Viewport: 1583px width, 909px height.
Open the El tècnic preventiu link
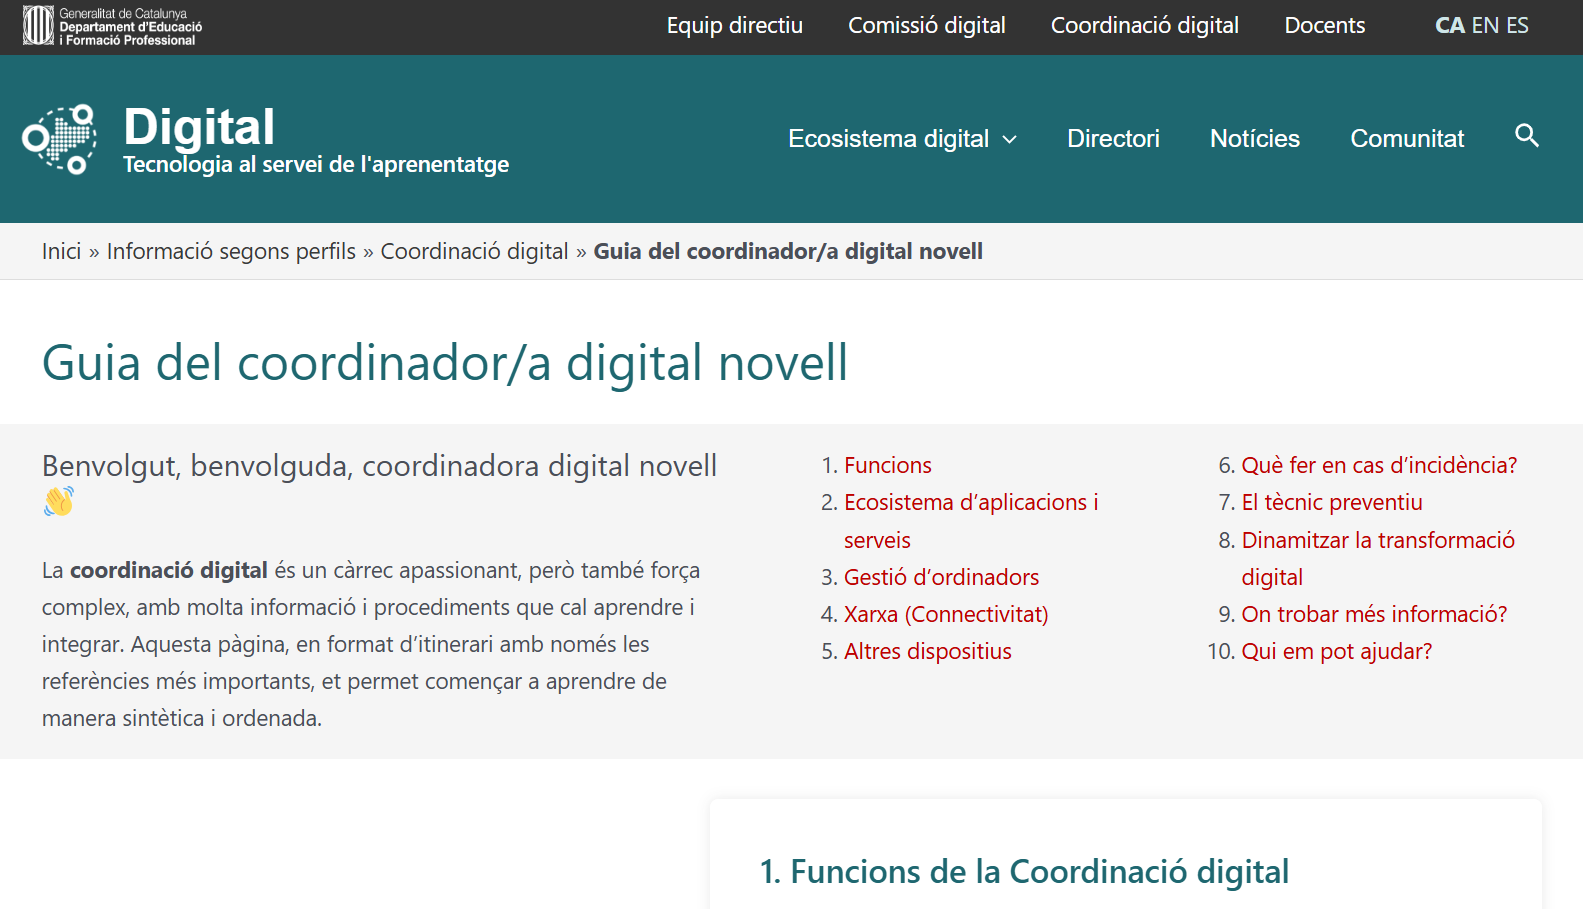tap(1331, 503)
